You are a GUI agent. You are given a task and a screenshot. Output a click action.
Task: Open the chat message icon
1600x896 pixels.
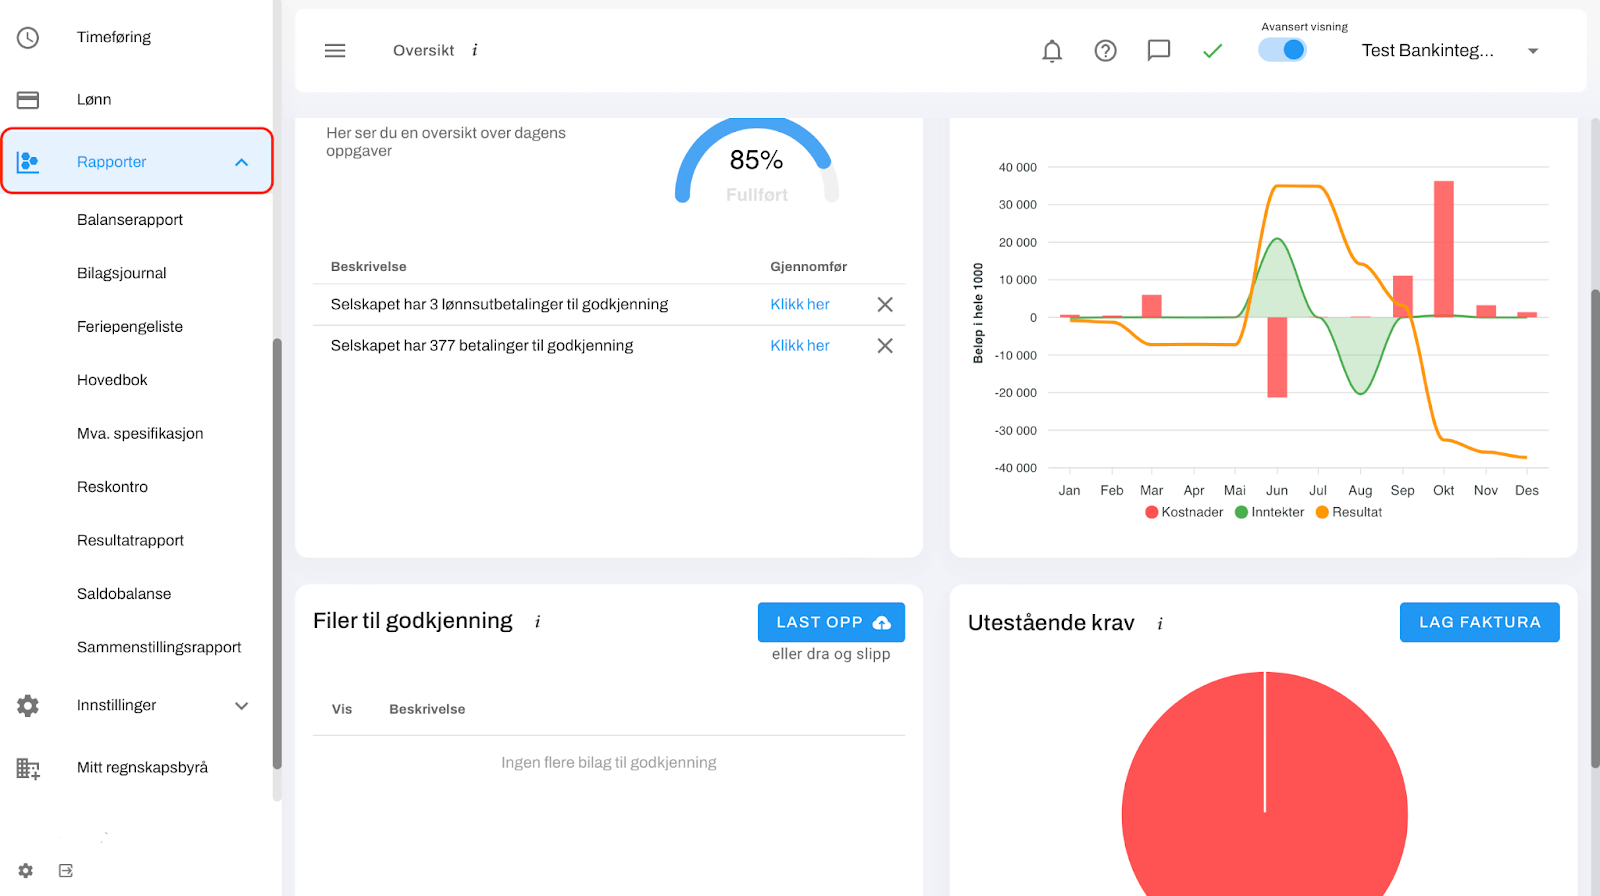pyautogui.click(x=1159, y=51)
